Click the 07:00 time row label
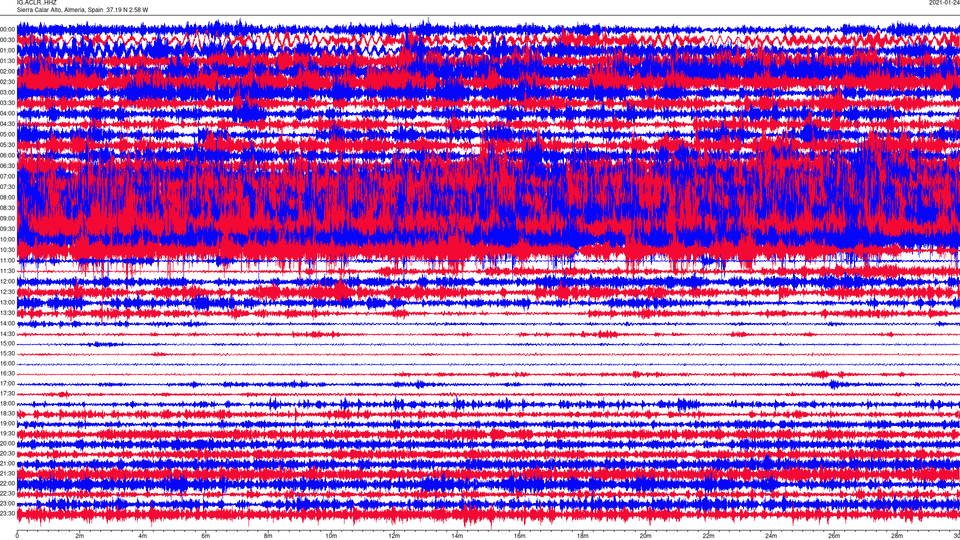The width and height of the screenshot is (960, 540). pyautogui.click(x=8, y=176)
